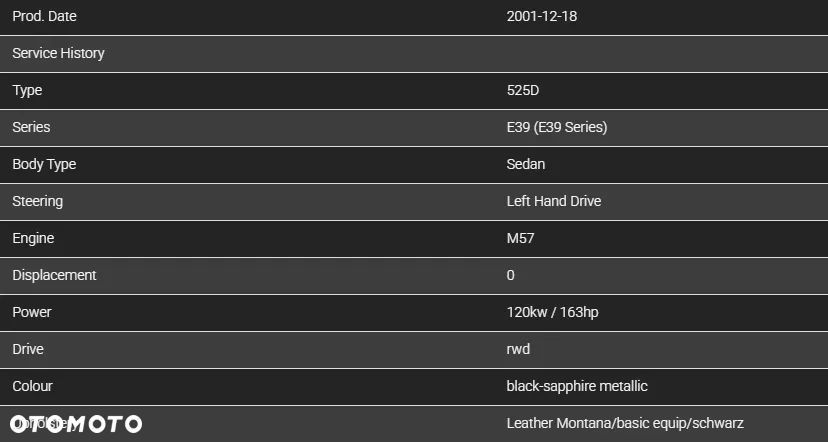The width and height of the screenshot is (828, 442).
Task: Select the 120kw / 163hp power value
Action: [x=553, y=312]
